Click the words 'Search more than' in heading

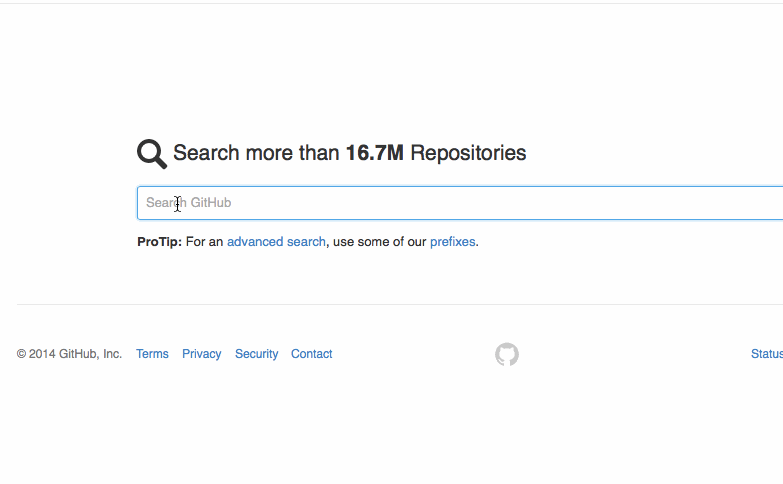pyautogui.click(x=256, y=153)
